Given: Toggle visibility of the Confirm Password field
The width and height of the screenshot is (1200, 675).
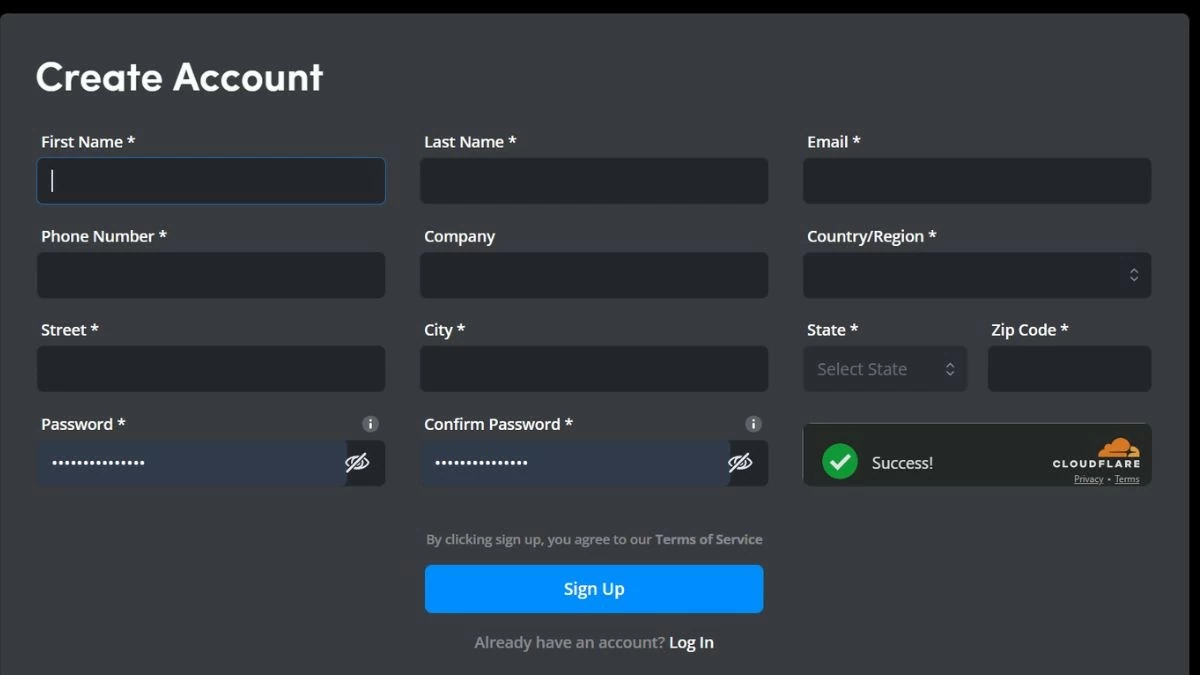Looking at the screenshot, I should tap(740, 463).
